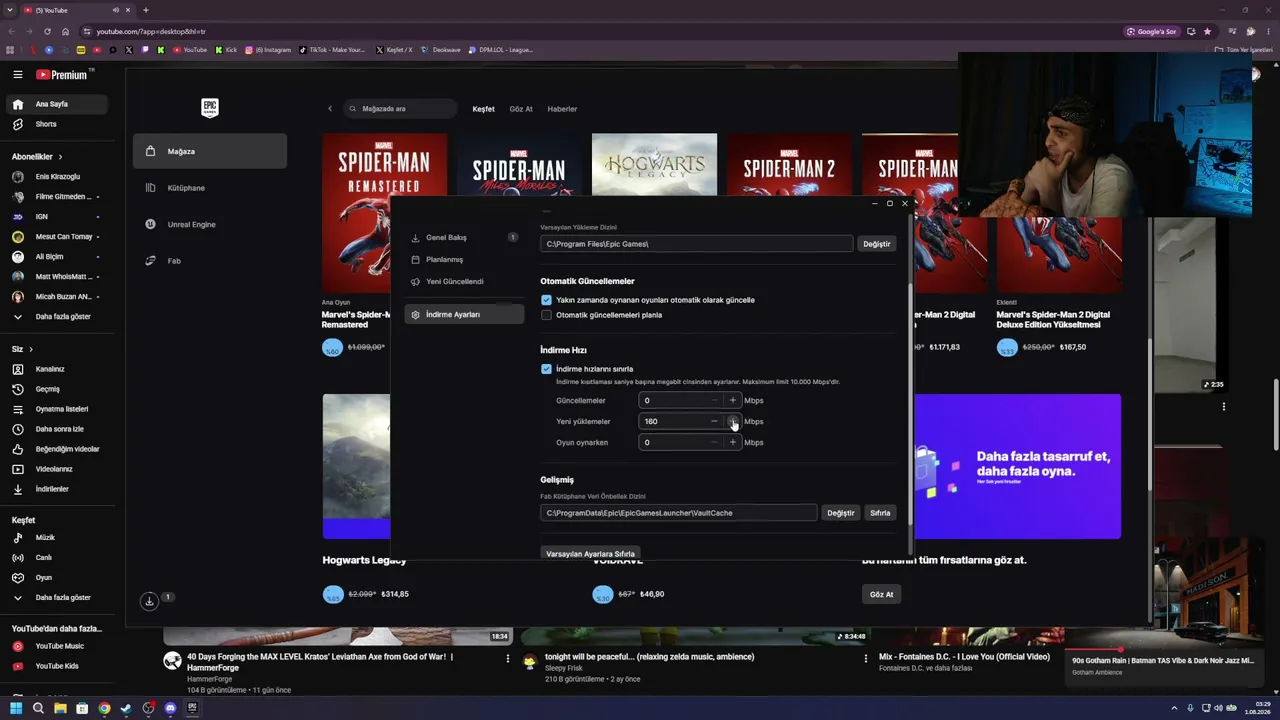This screenshot has width=1280, height=720.
Task: Open the Epic launcher downloads icon
Action: [x=149, y=601]
